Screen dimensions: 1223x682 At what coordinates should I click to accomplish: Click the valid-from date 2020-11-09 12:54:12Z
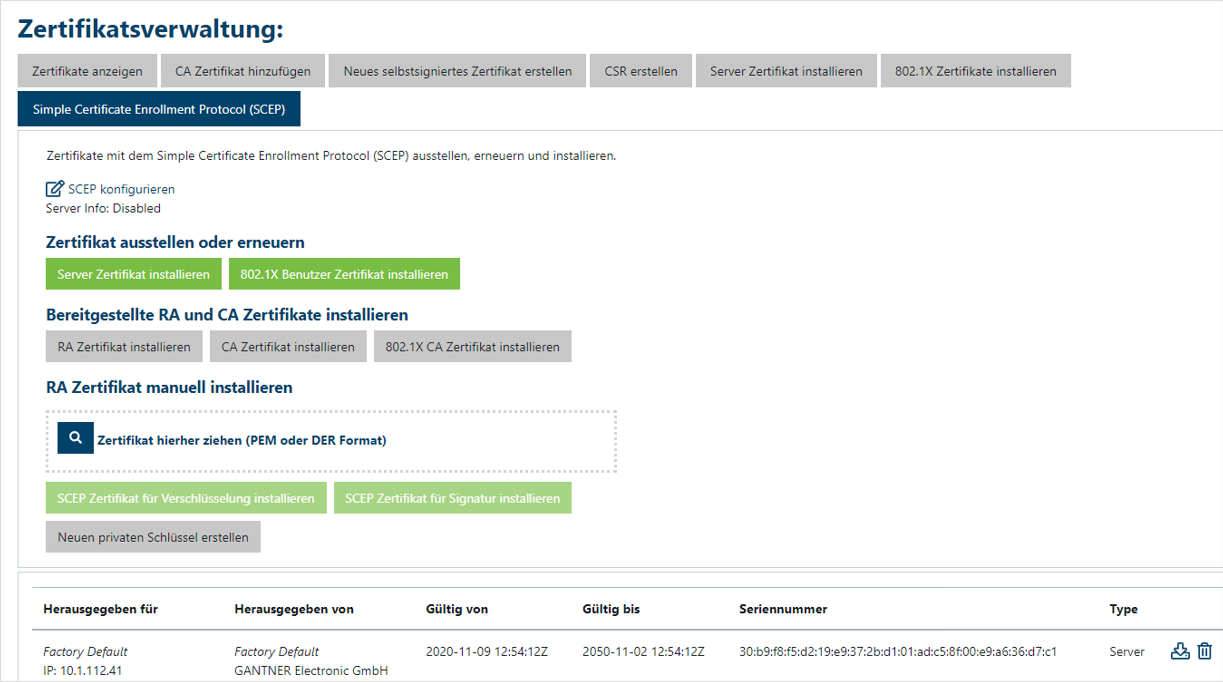pyautogui.click(x=487, y=652)
